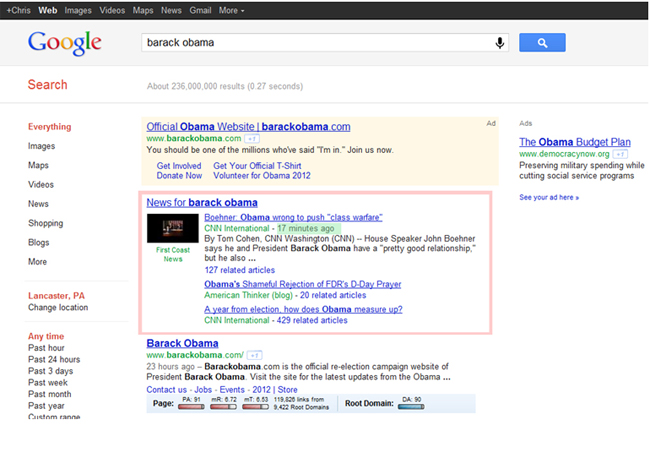Open The Obama Budget Plan ad
This screenshot has height=469, width=650.
coord(575,142)
